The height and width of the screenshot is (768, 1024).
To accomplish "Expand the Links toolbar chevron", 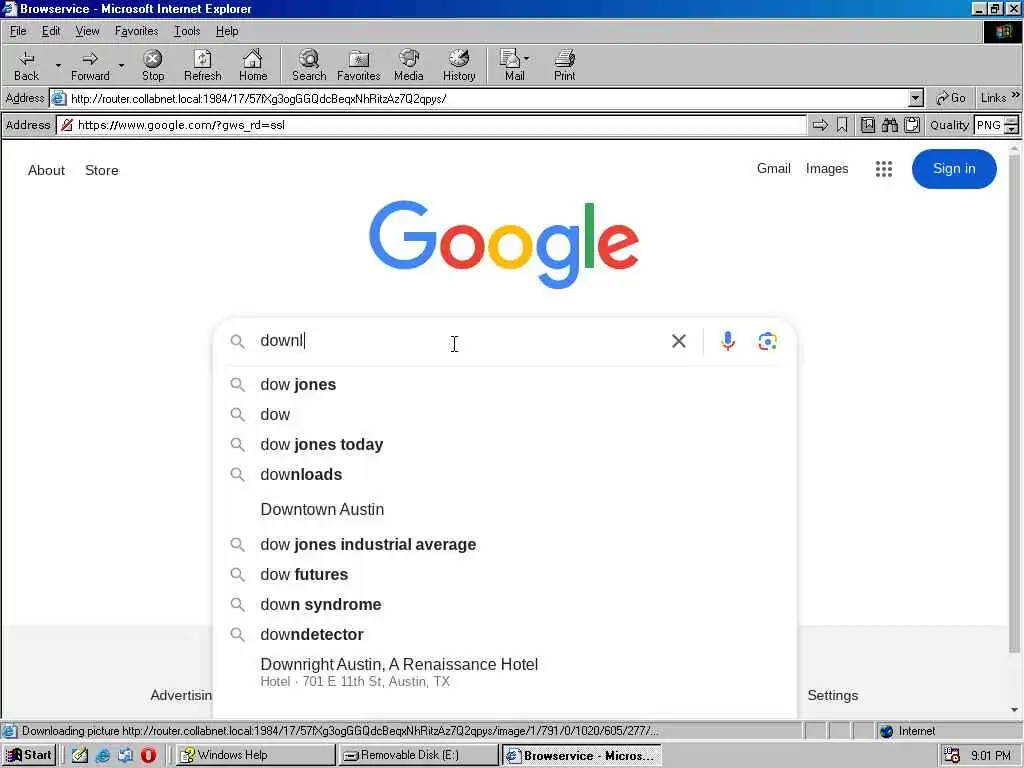I will (x=1016, y=95).
